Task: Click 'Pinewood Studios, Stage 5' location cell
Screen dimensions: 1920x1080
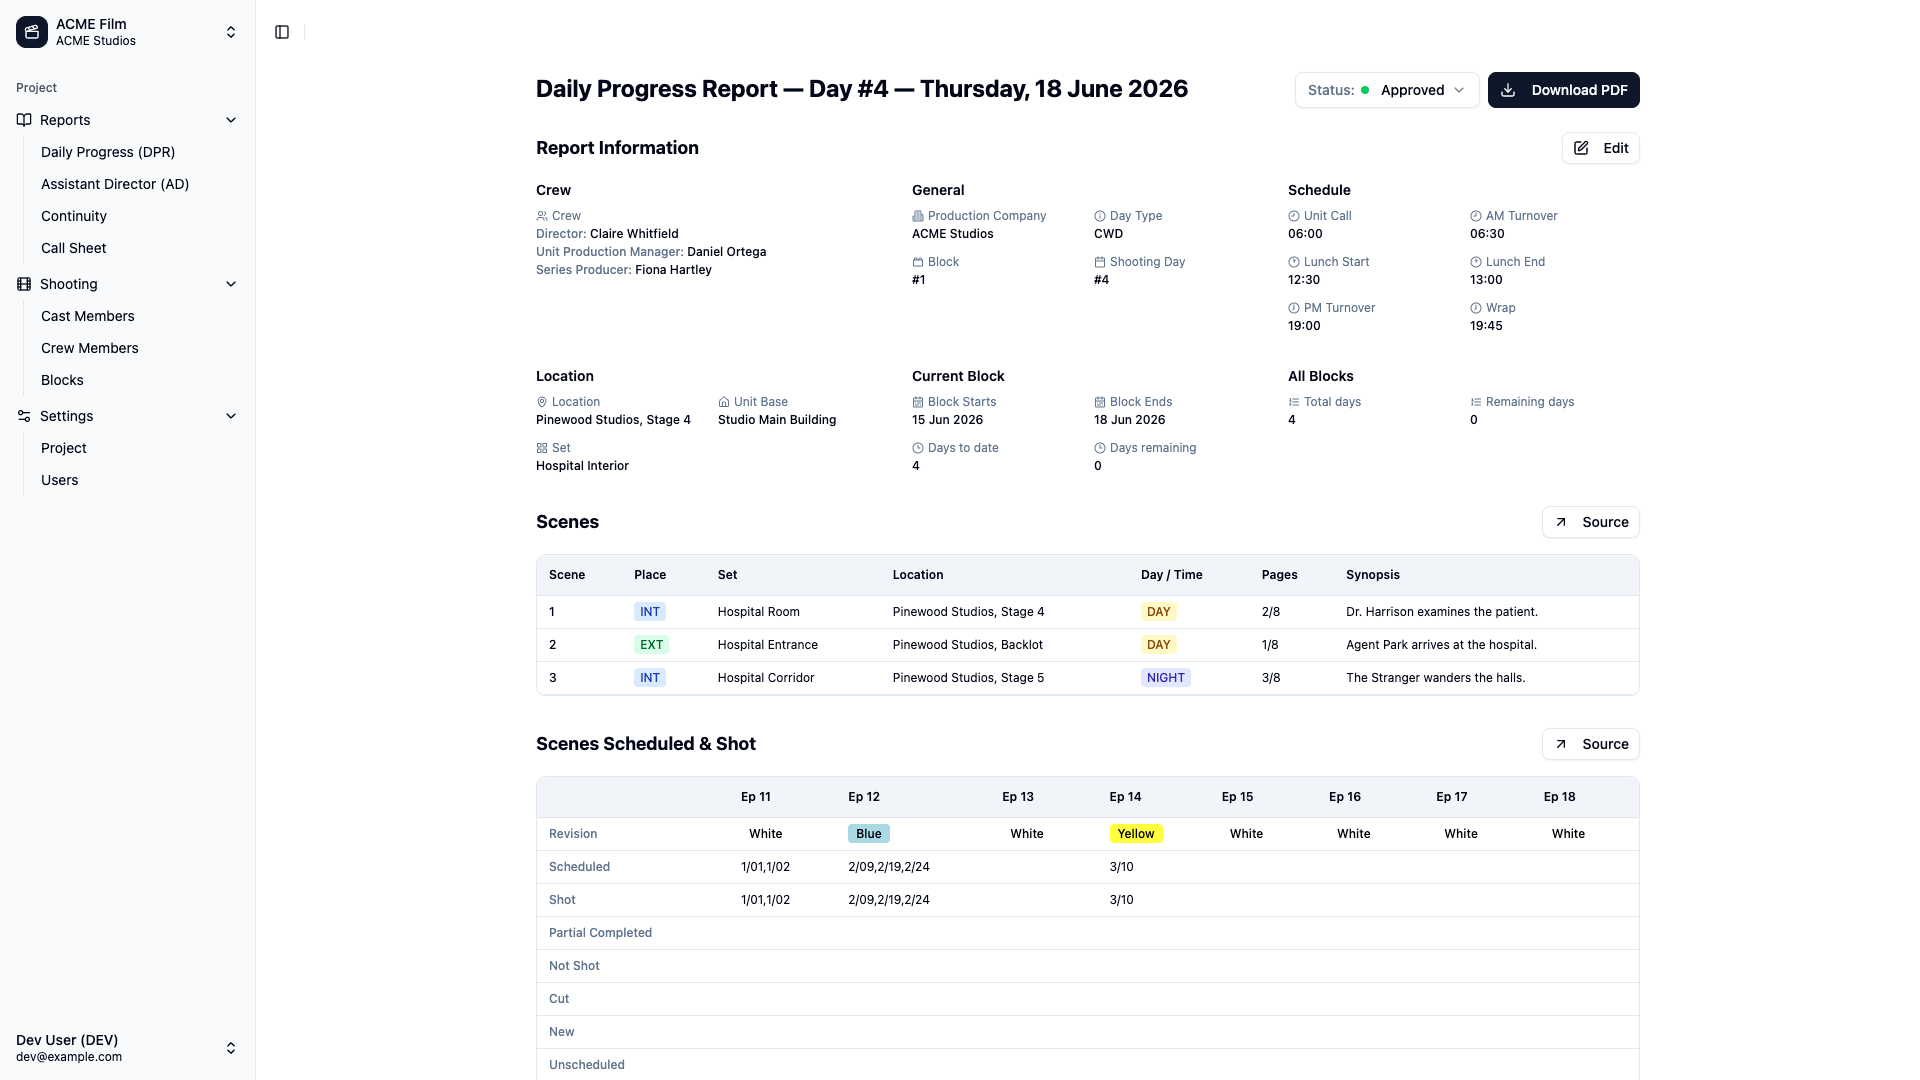Action: [x=968, y=678]
